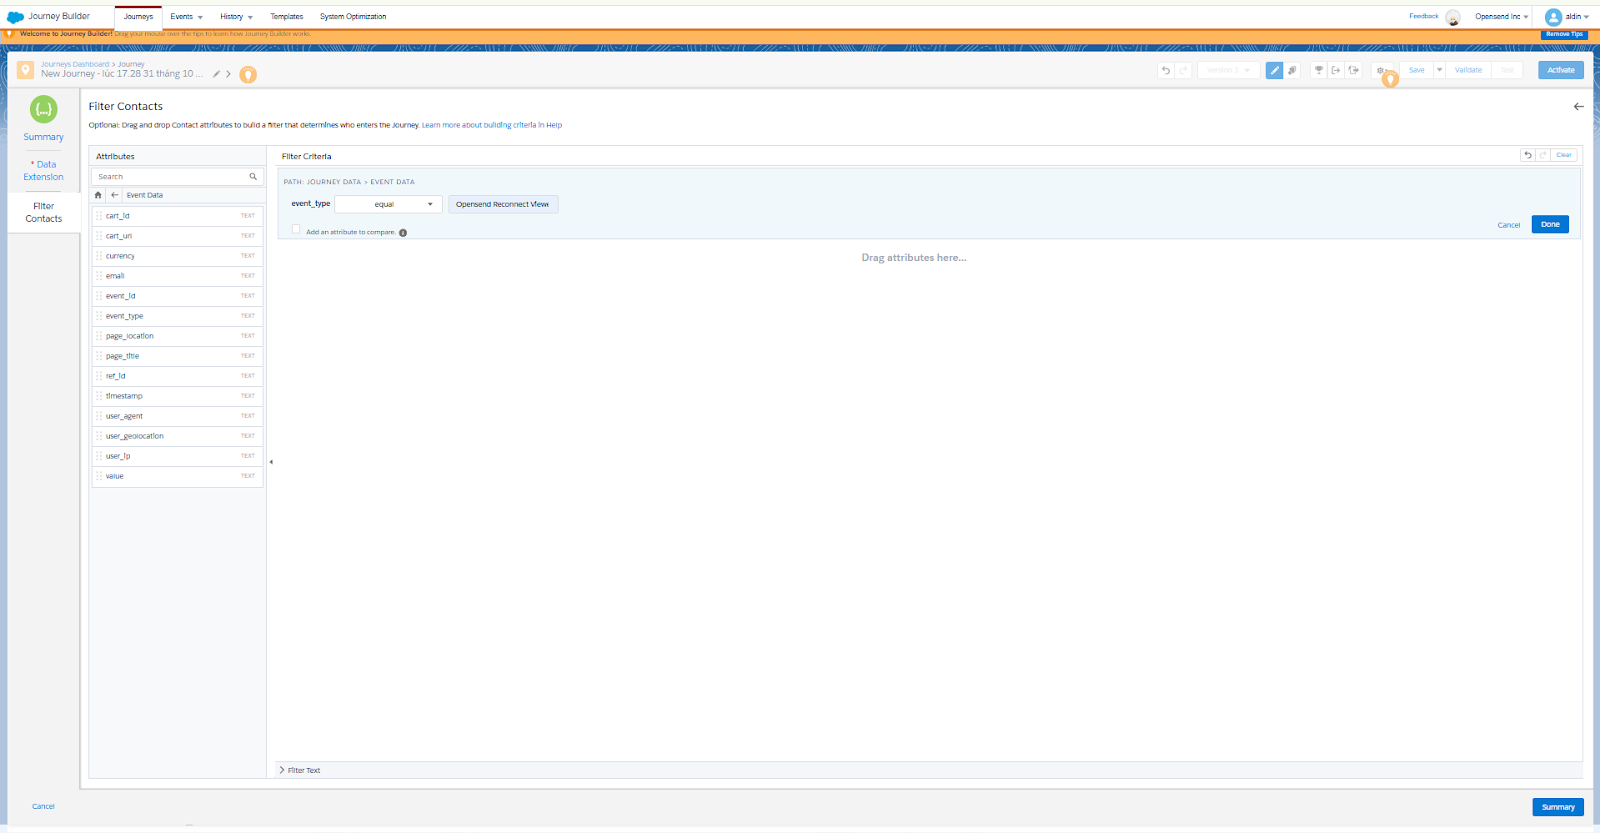Click the back arrow at top right of panel
Viewport: 1600px width, 833px height.
click(x=1578, y=106)
